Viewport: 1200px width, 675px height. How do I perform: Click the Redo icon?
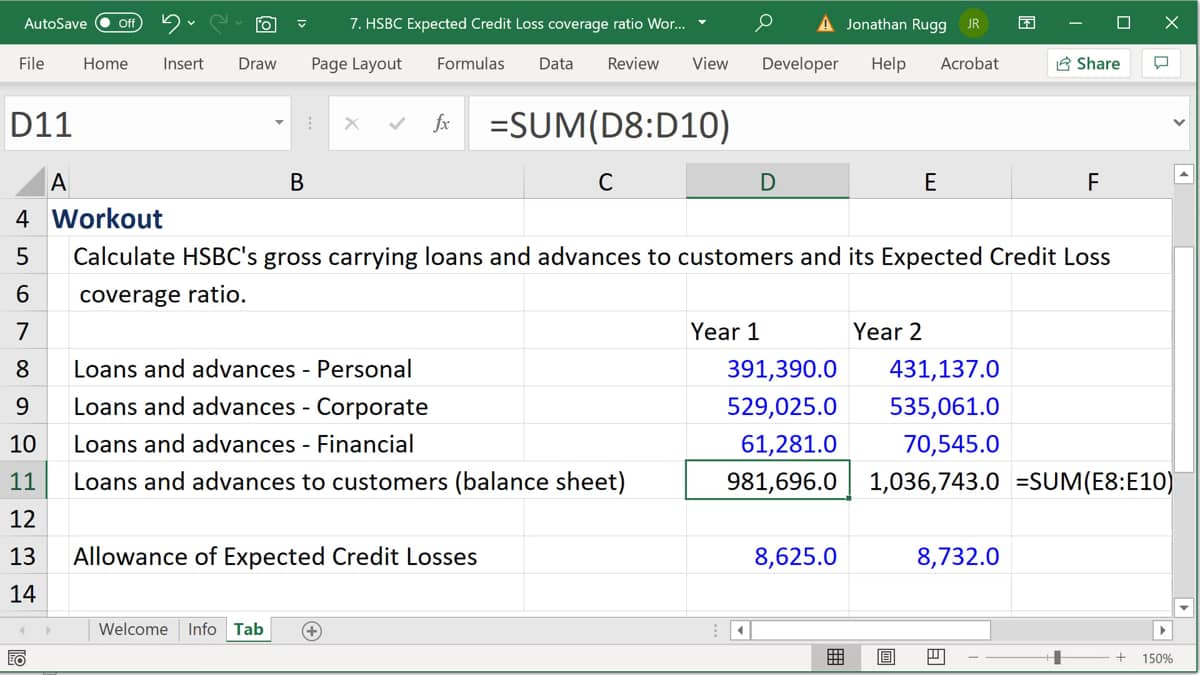coord(218,23)
